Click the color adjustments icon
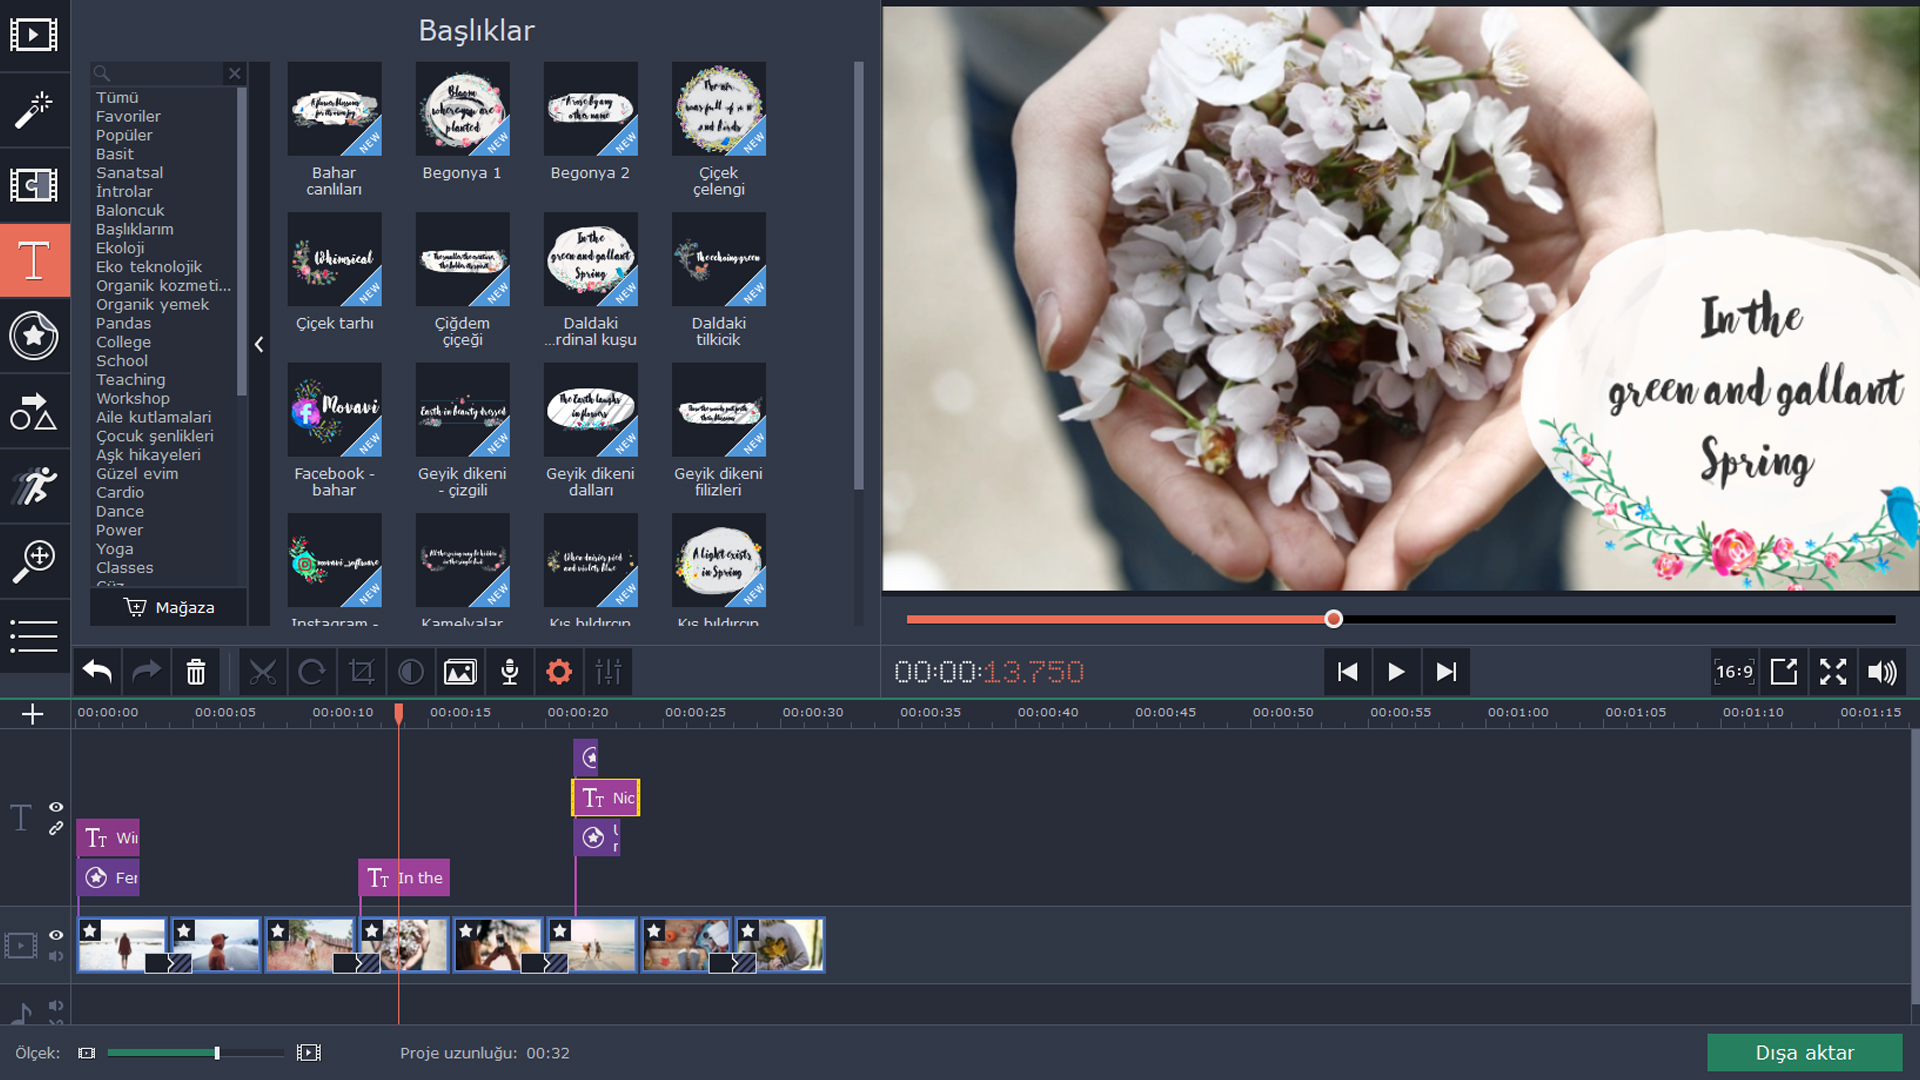 click(411, 672)
